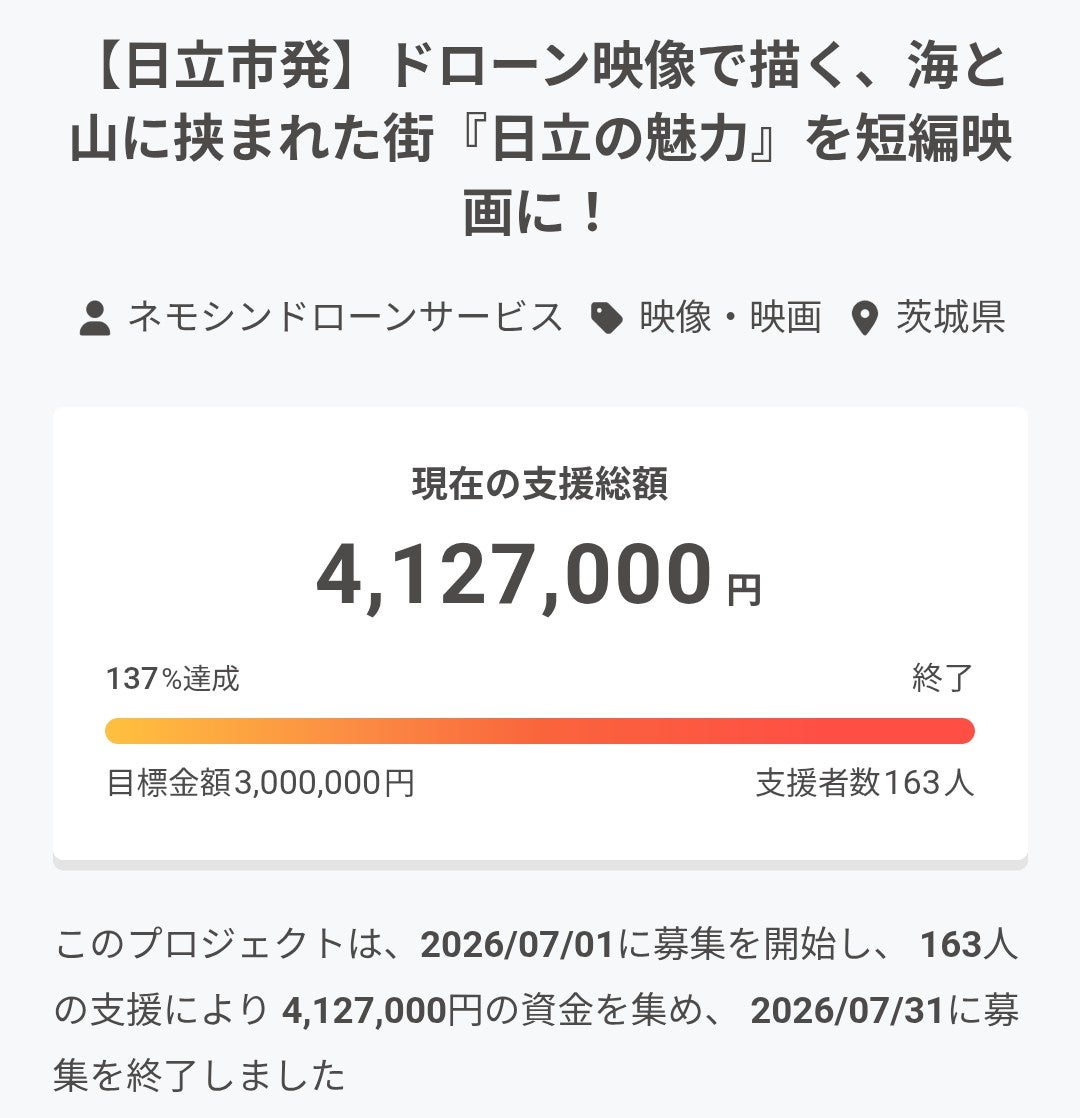Screen dimensions: 1080x1118
Task: Click the project title 【日立市発】ドローン映像
Action: [540, 138]
